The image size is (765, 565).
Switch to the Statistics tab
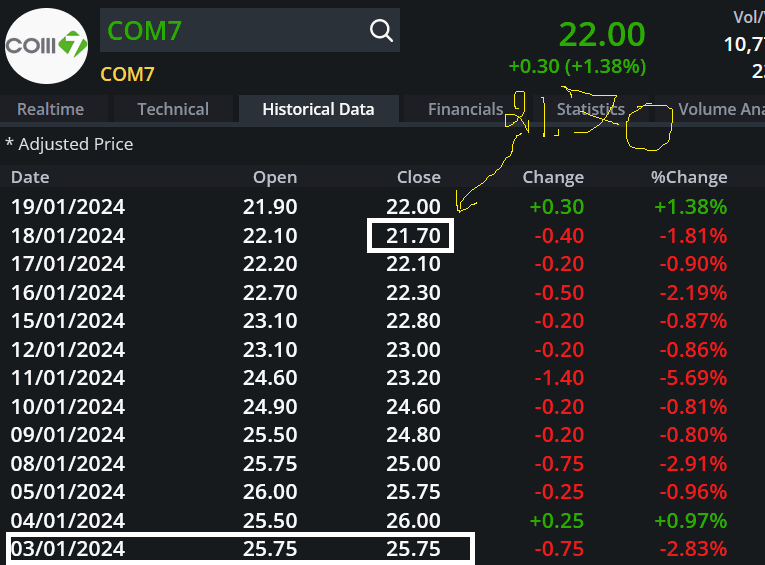pos(591,109)
